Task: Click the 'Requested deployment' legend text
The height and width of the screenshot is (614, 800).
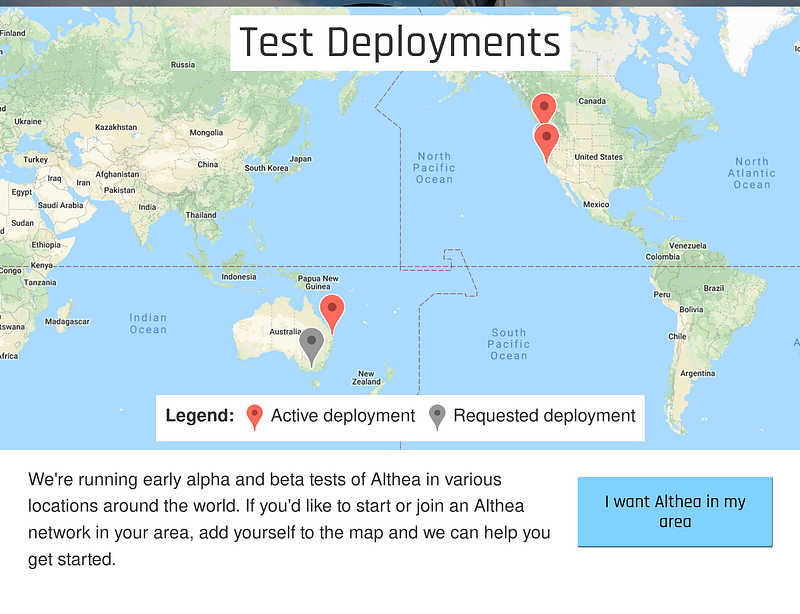Action: 544,416
